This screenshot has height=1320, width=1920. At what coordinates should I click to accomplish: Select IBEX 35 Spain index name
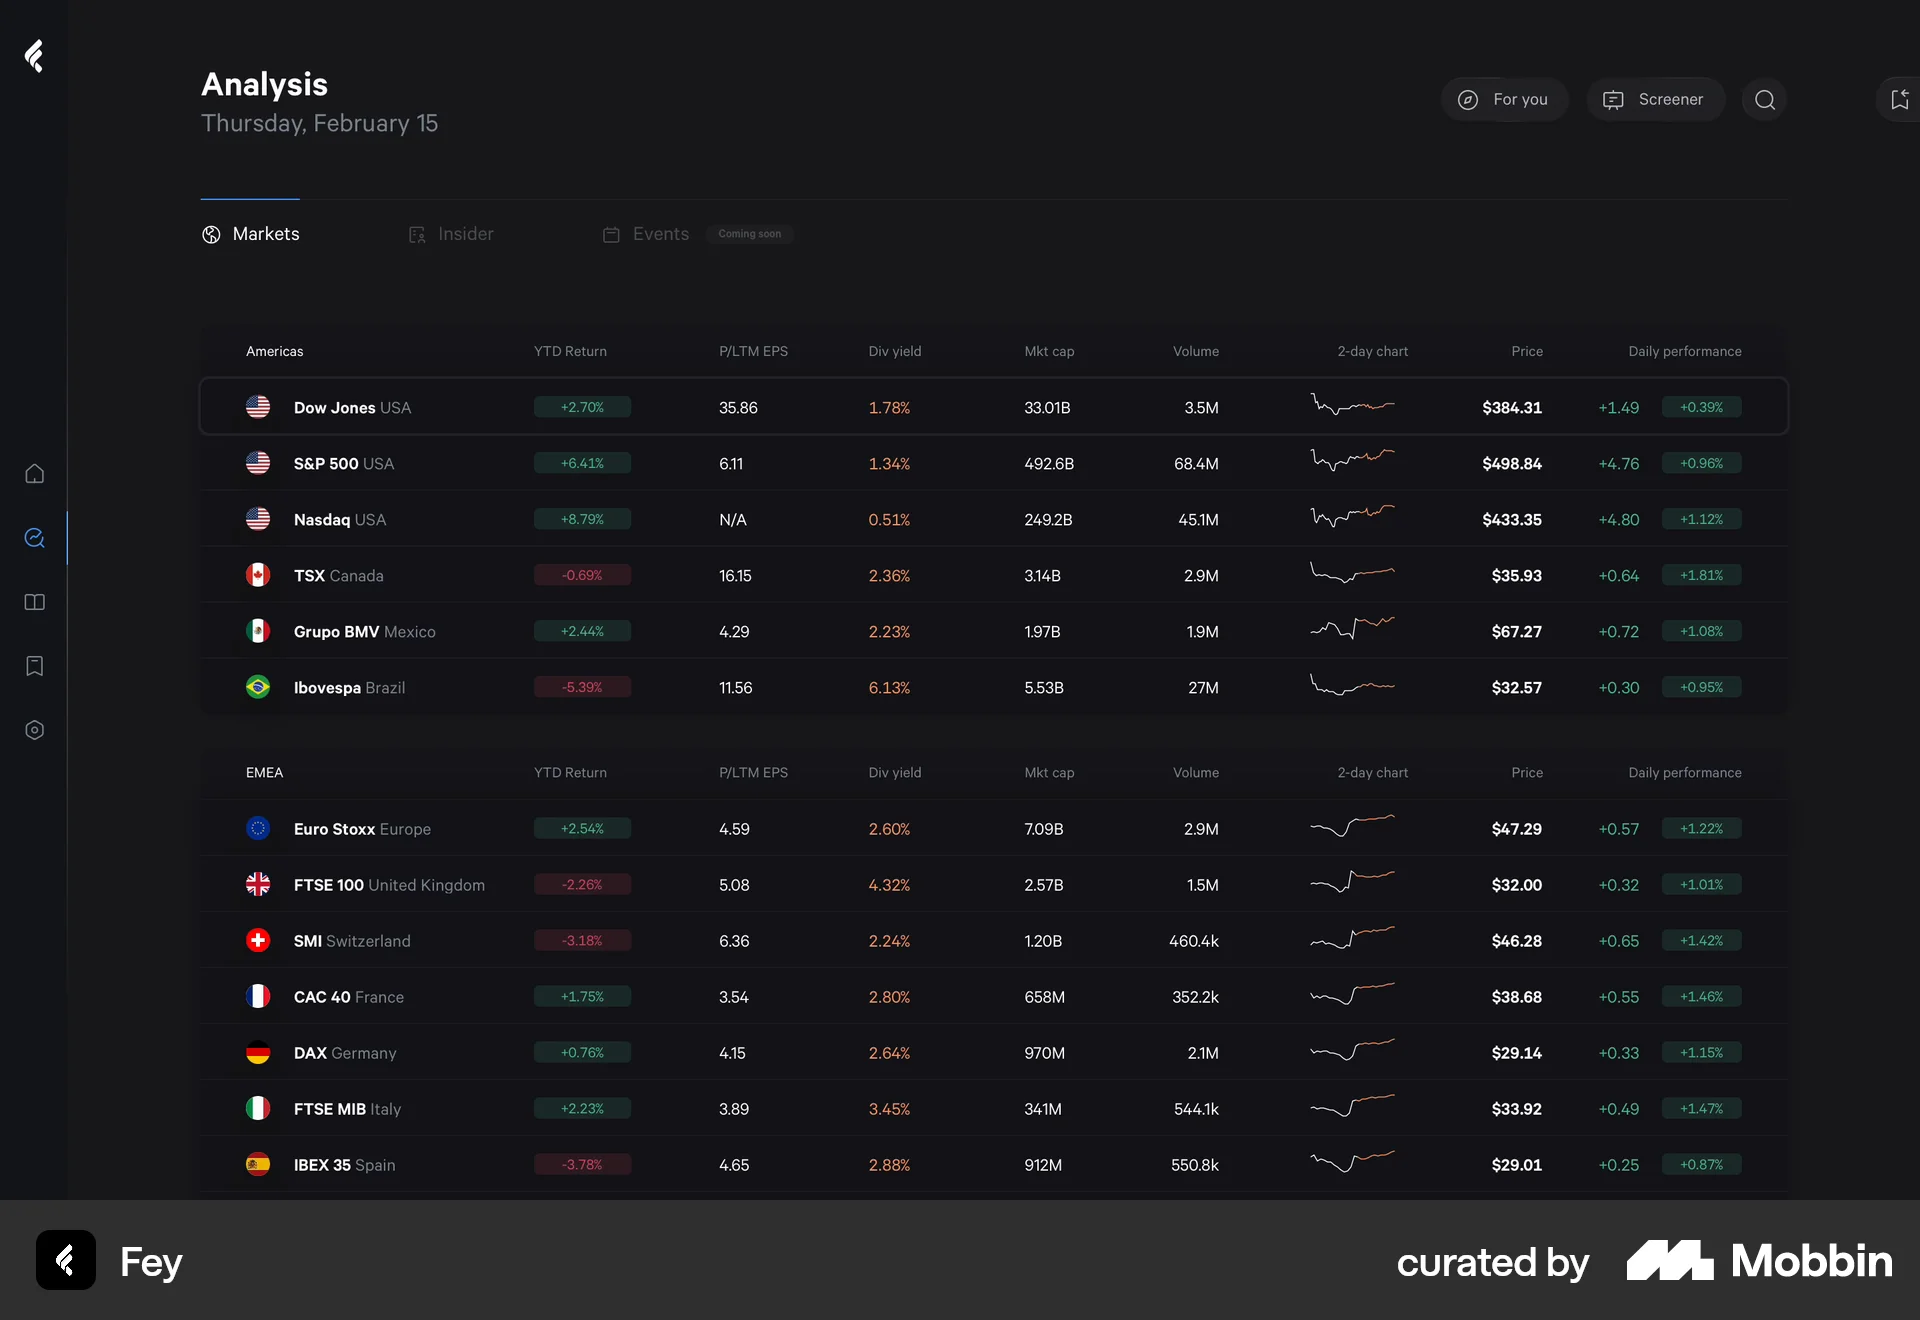(344, 1165)
